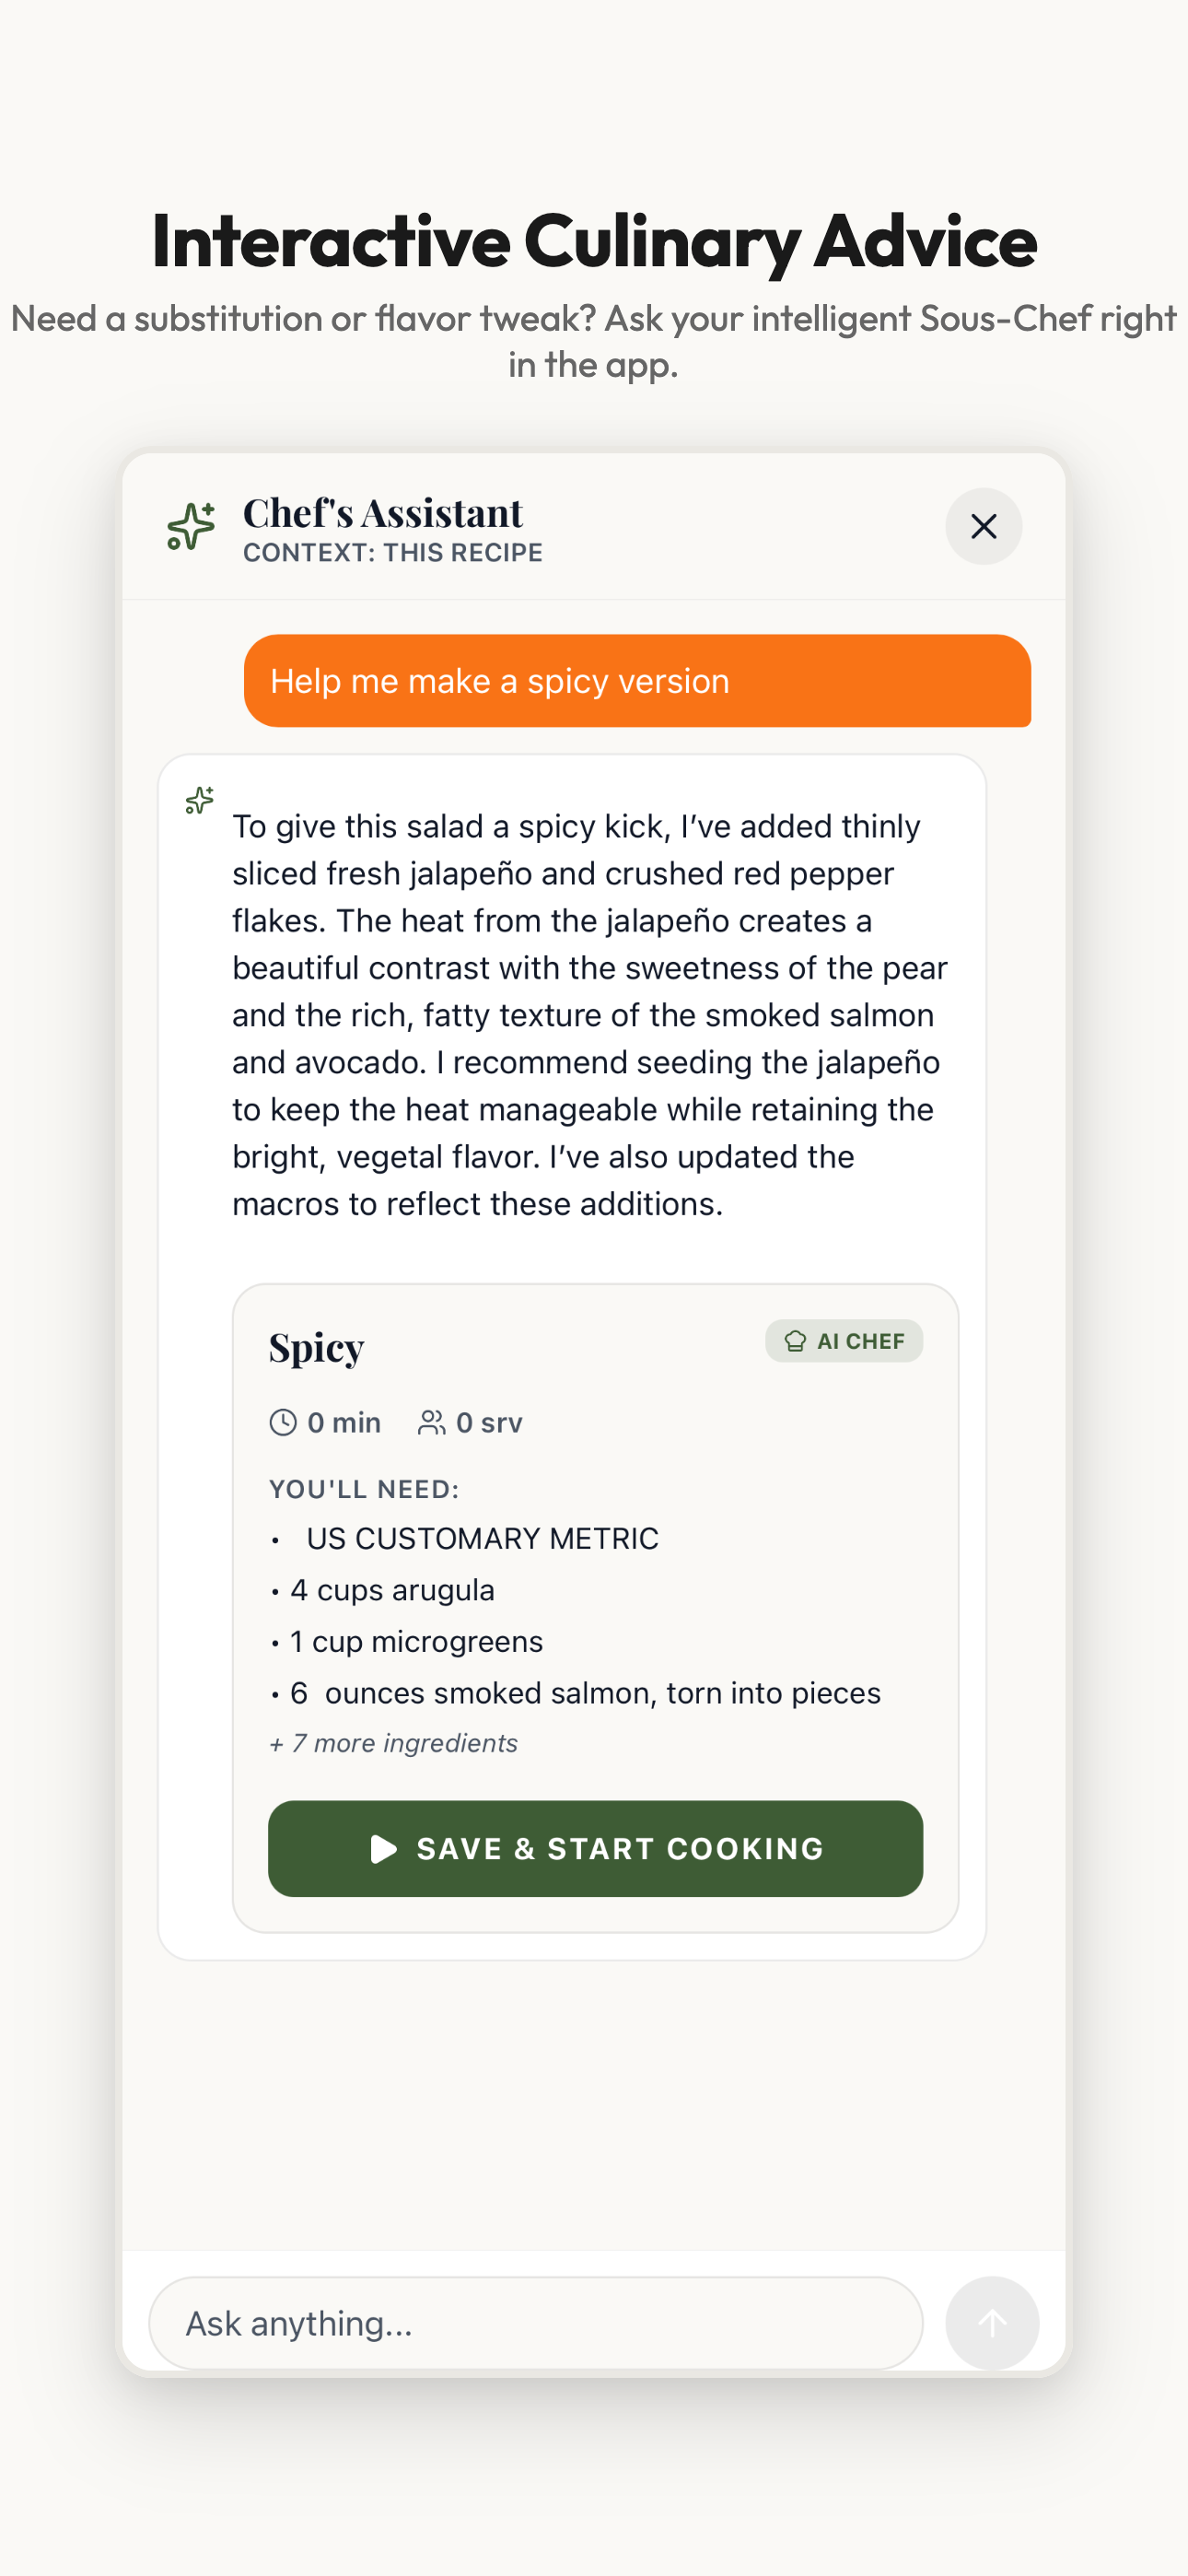Select the 'Help me make a spicy version' message
This screenshot has height=2576, width=1188.
click(637, 681)
